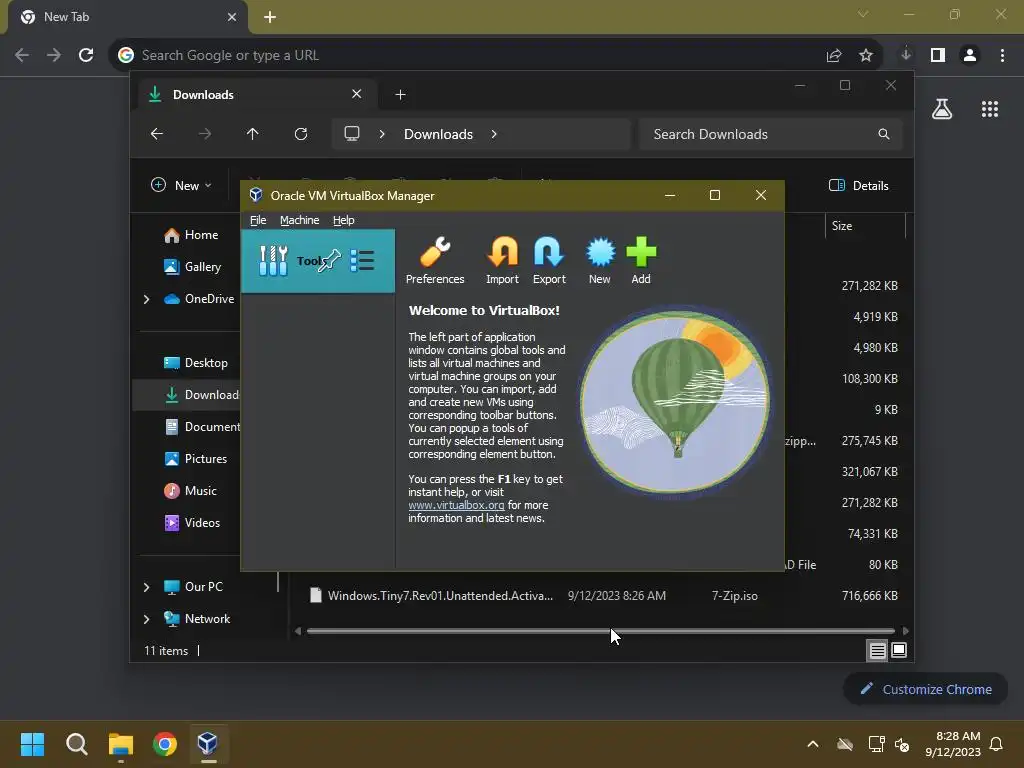
Task: Open the notifications bell
Action: coord(997,744)
